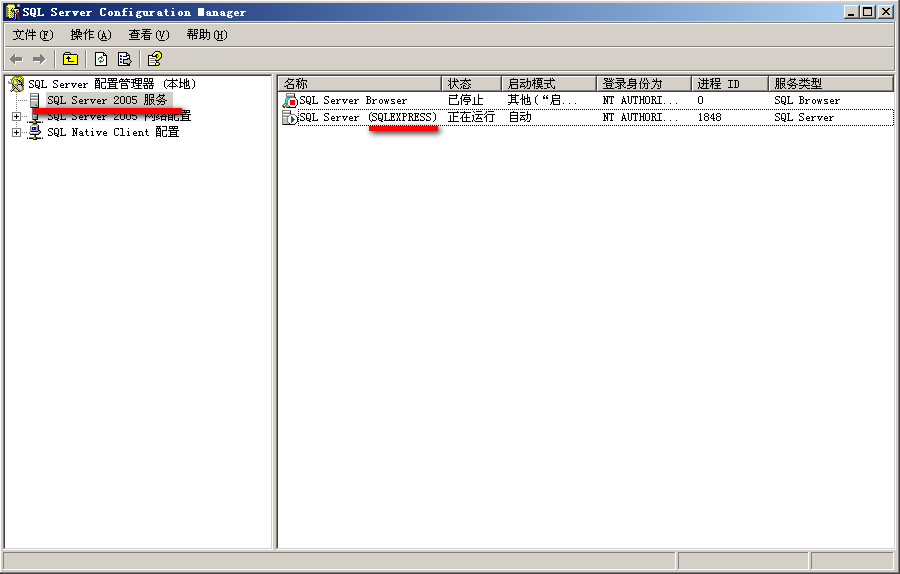Click the Export List toolbar icon
Viewport: 900px width, 574px height.
click(125, 59)
